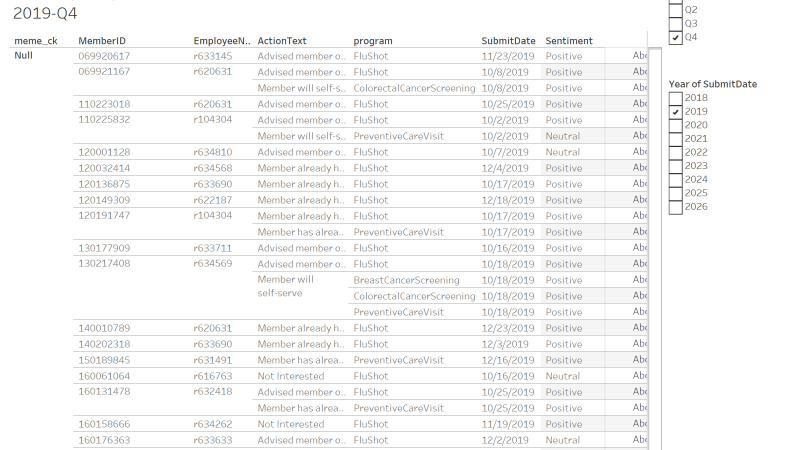Enable year 2023 in SubmitDate filter
800x450 pixels.
point(675,166)
